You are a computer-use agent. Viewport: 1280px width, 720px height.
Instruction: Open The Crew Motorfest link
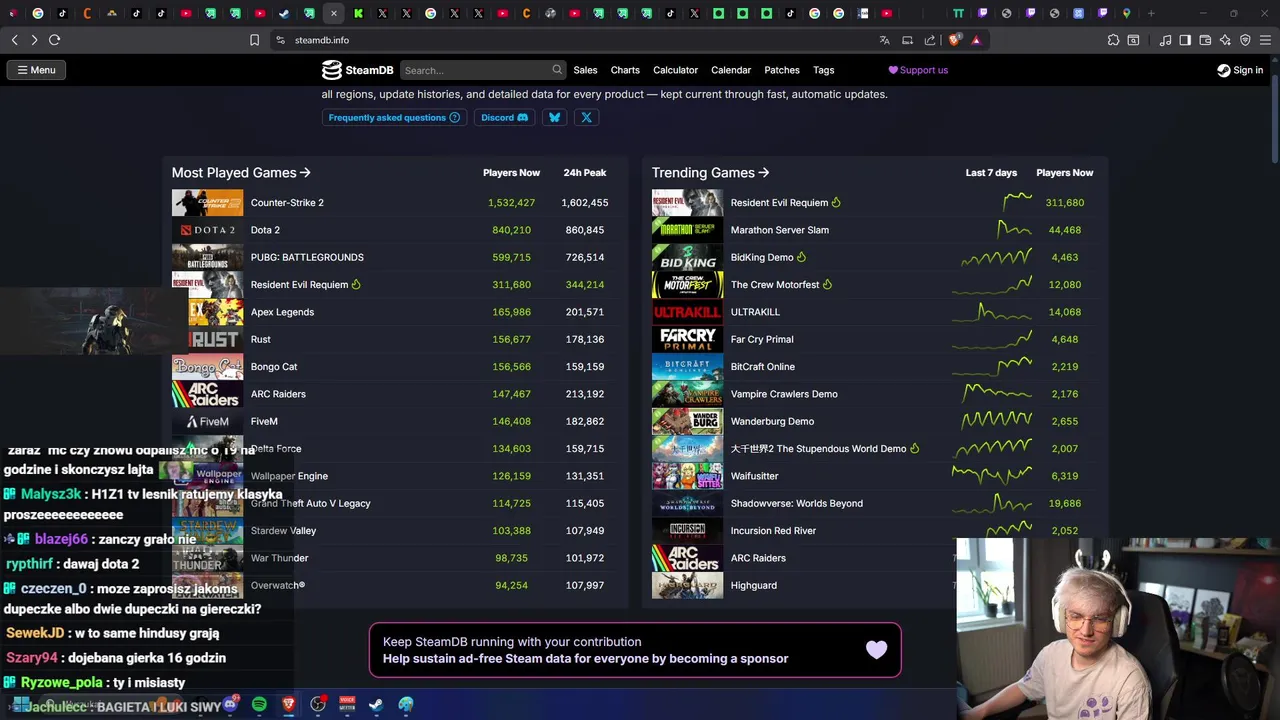(775, 285)
